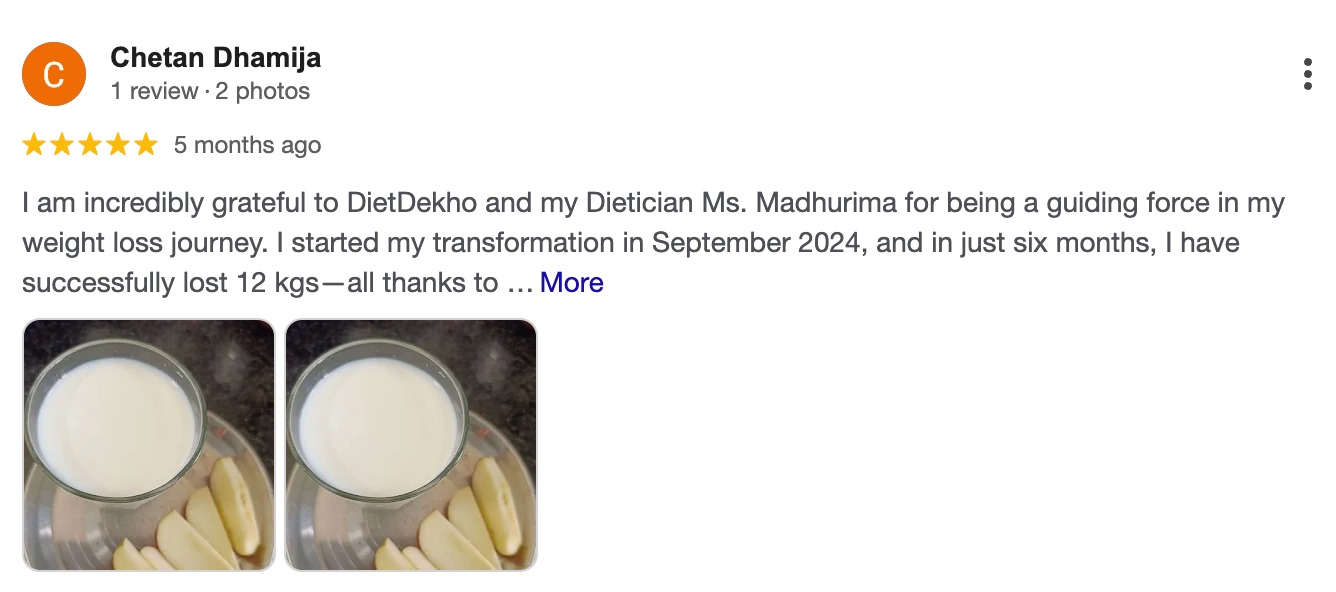Image resolution: width=1336 pixels, height=592 pixels.
Task: Expand full review with More link
Action: pyautogui.click(x=571, y=283)
